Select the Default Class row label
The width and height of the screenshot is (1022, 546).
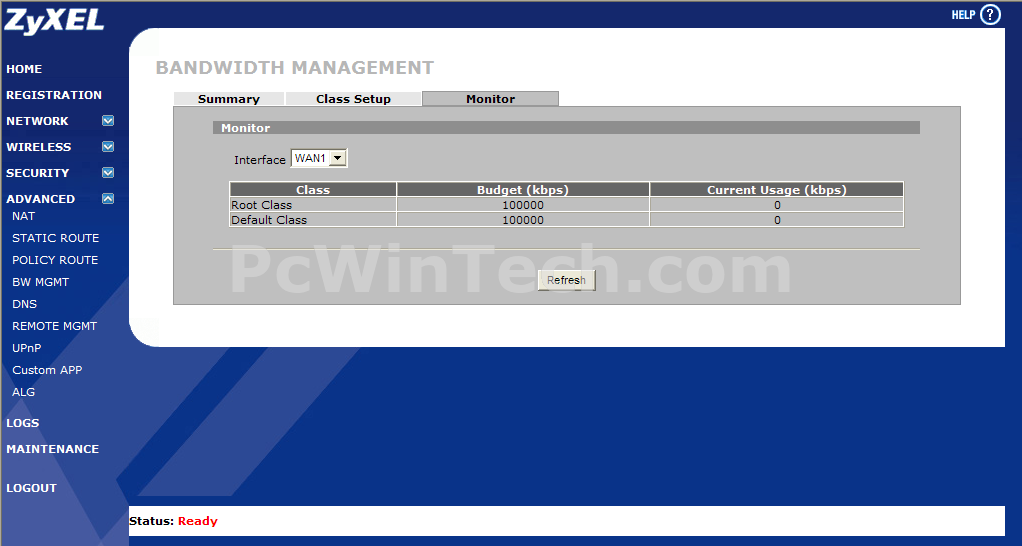click(269, 220)
